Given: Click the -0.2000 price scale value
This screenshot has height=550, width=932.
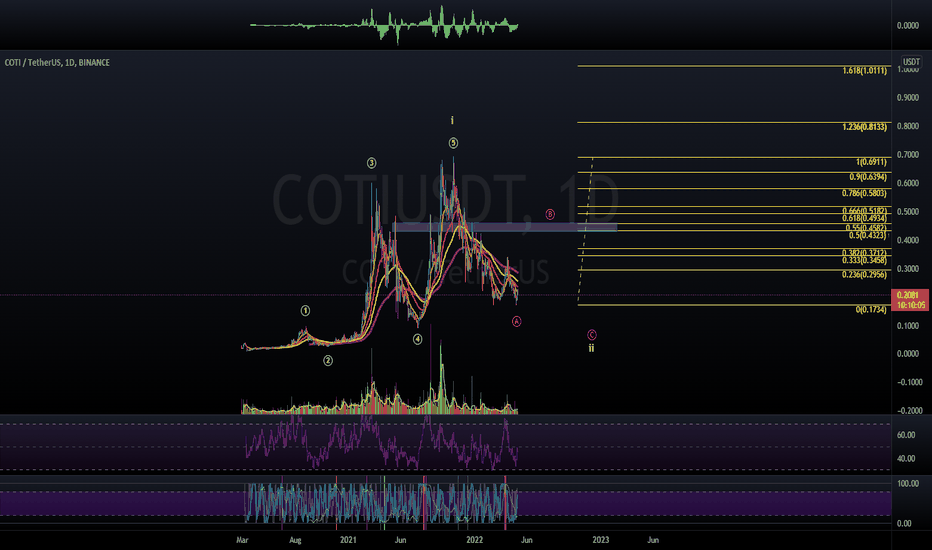Looking at the screenshot, I should (909, 411).
